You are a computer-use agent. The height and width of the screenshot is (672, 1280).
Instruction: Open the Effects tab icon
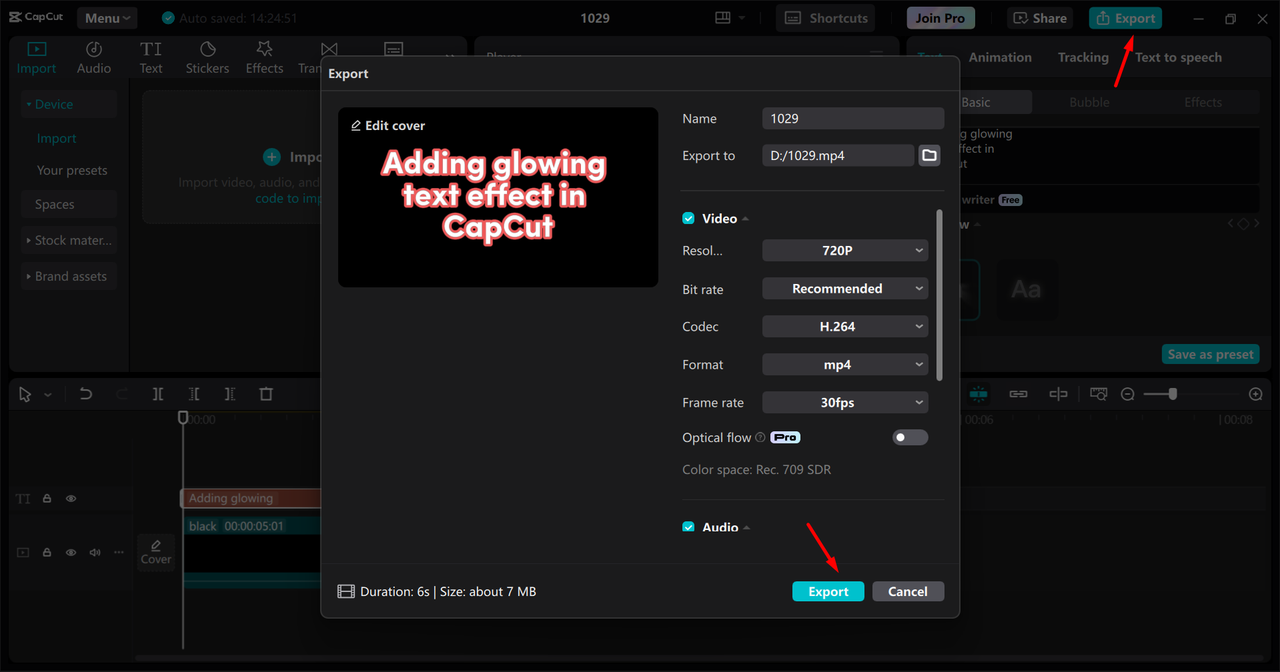(265, 49)
